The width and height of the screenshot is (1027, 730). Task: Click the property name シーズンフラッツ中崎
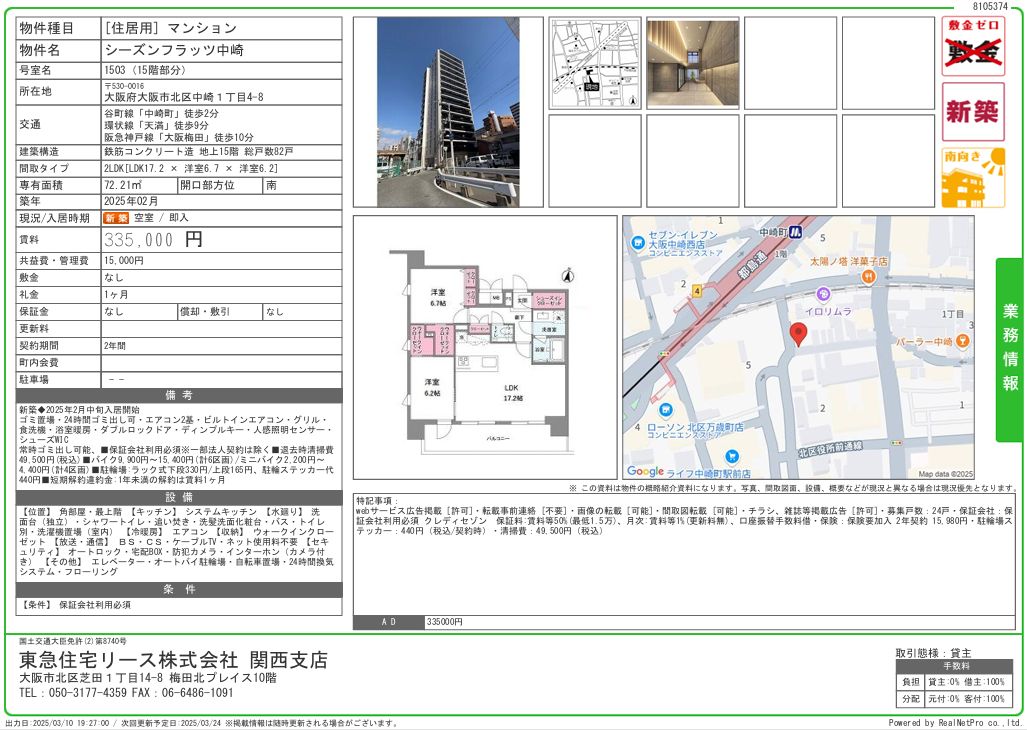point(174,50)
